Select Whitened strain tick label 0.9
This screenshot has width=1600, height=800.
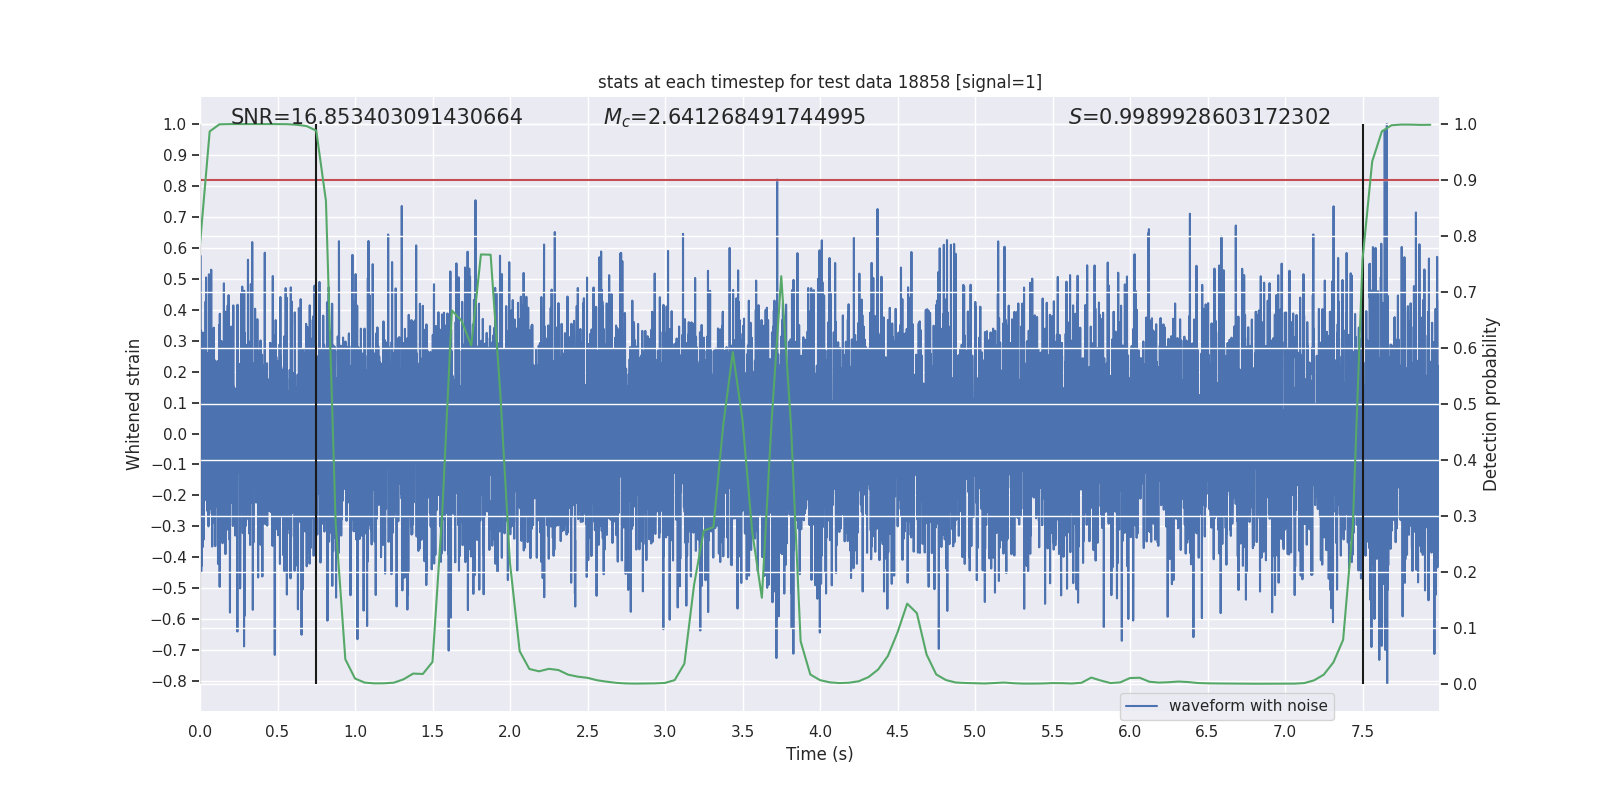[x=175, y=156]
